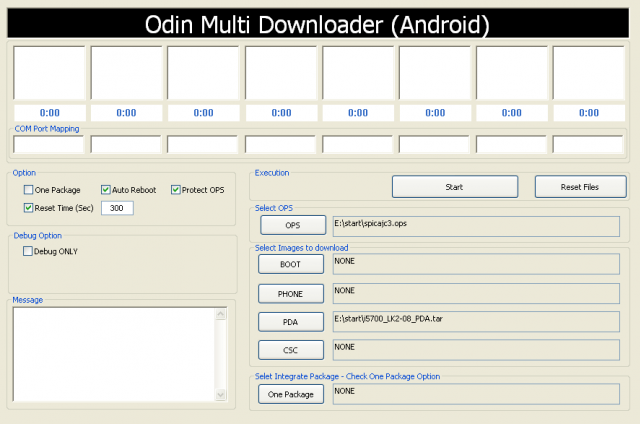Click the One Package path field showing NONE

476,394
